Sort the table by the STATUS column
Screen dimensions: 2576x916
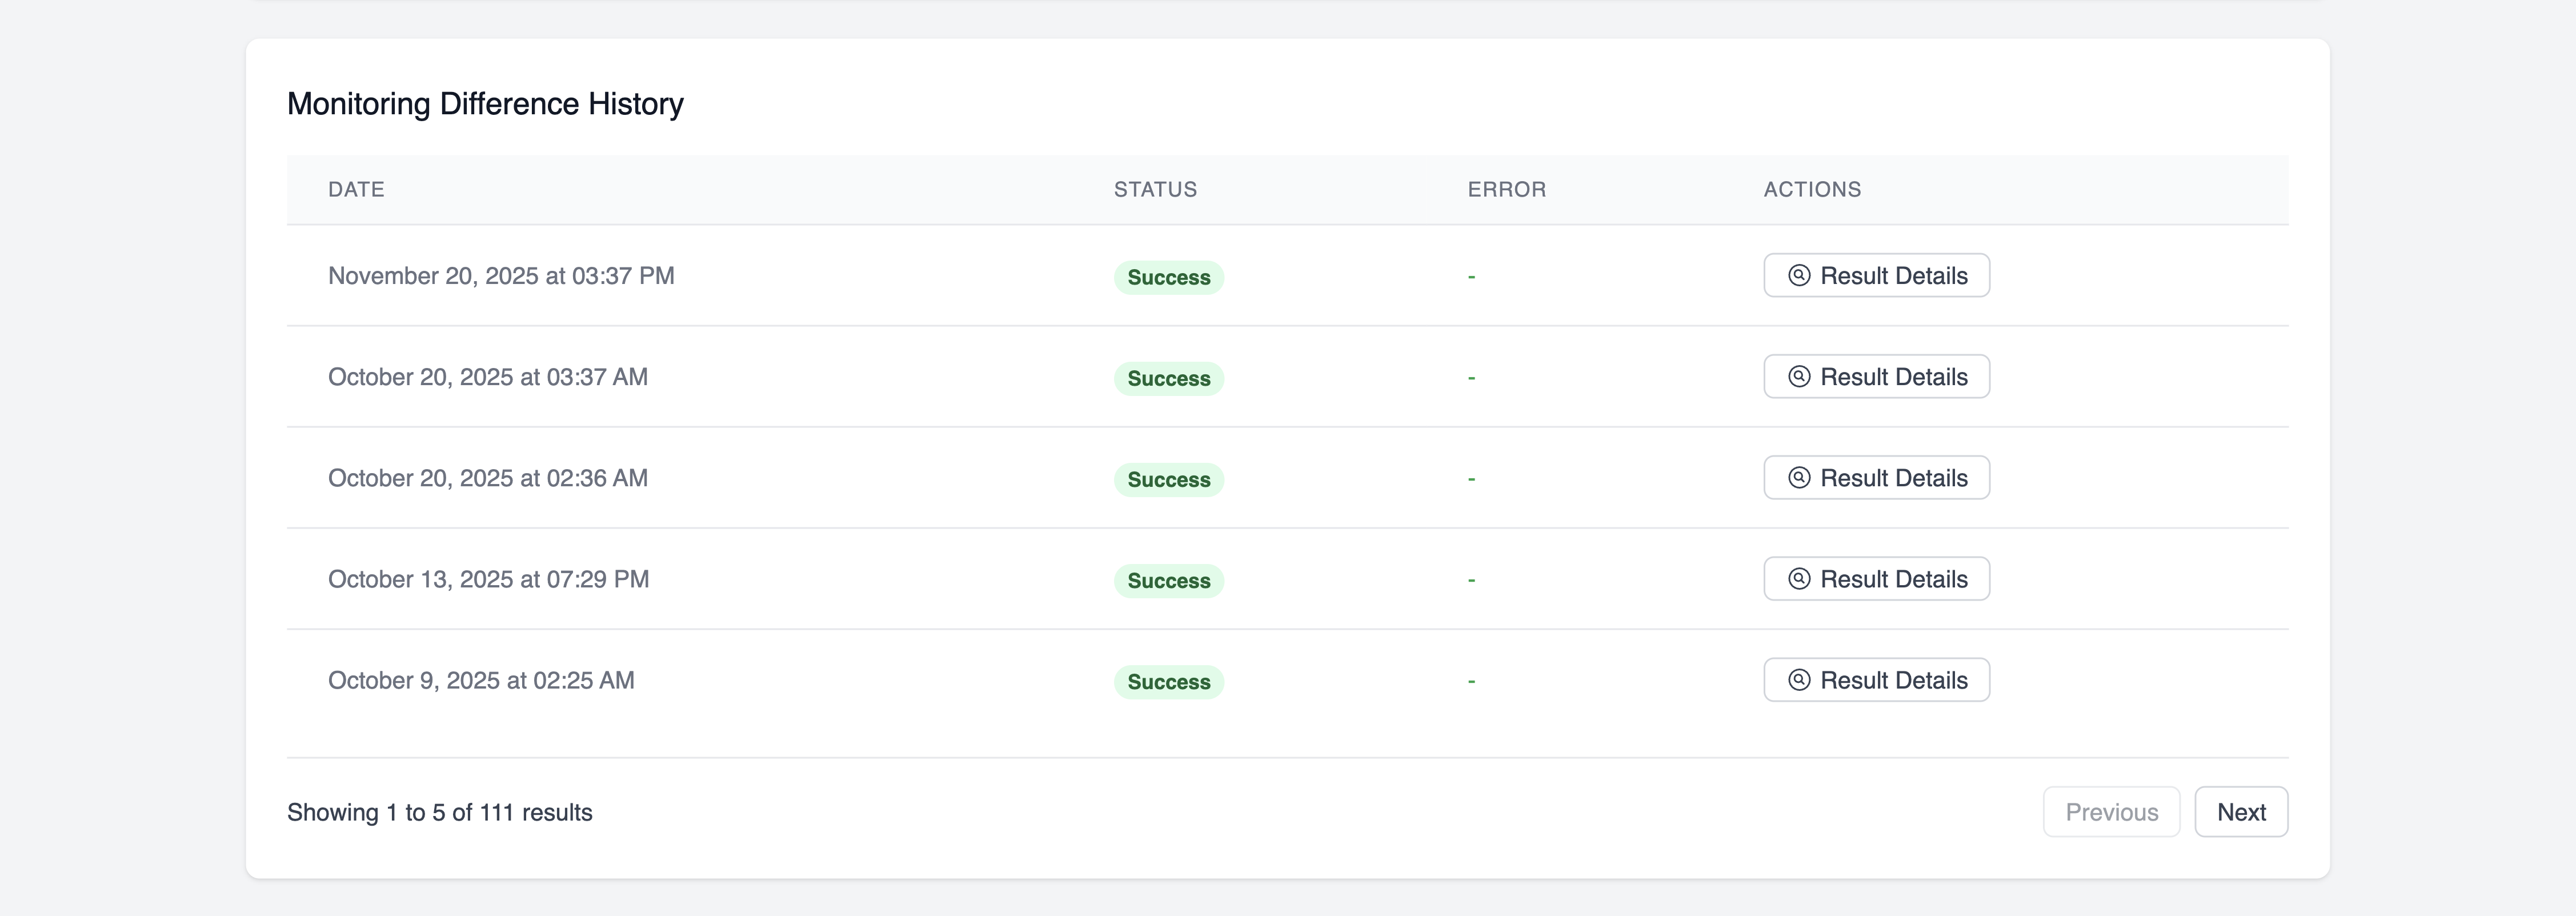click(x=1155, y=189)
